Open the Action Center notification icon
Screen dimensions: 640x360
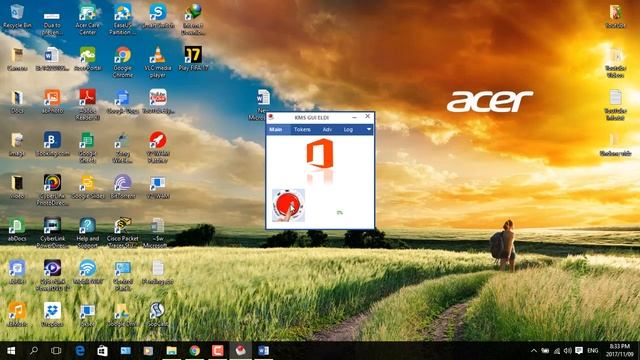point(579,351)
